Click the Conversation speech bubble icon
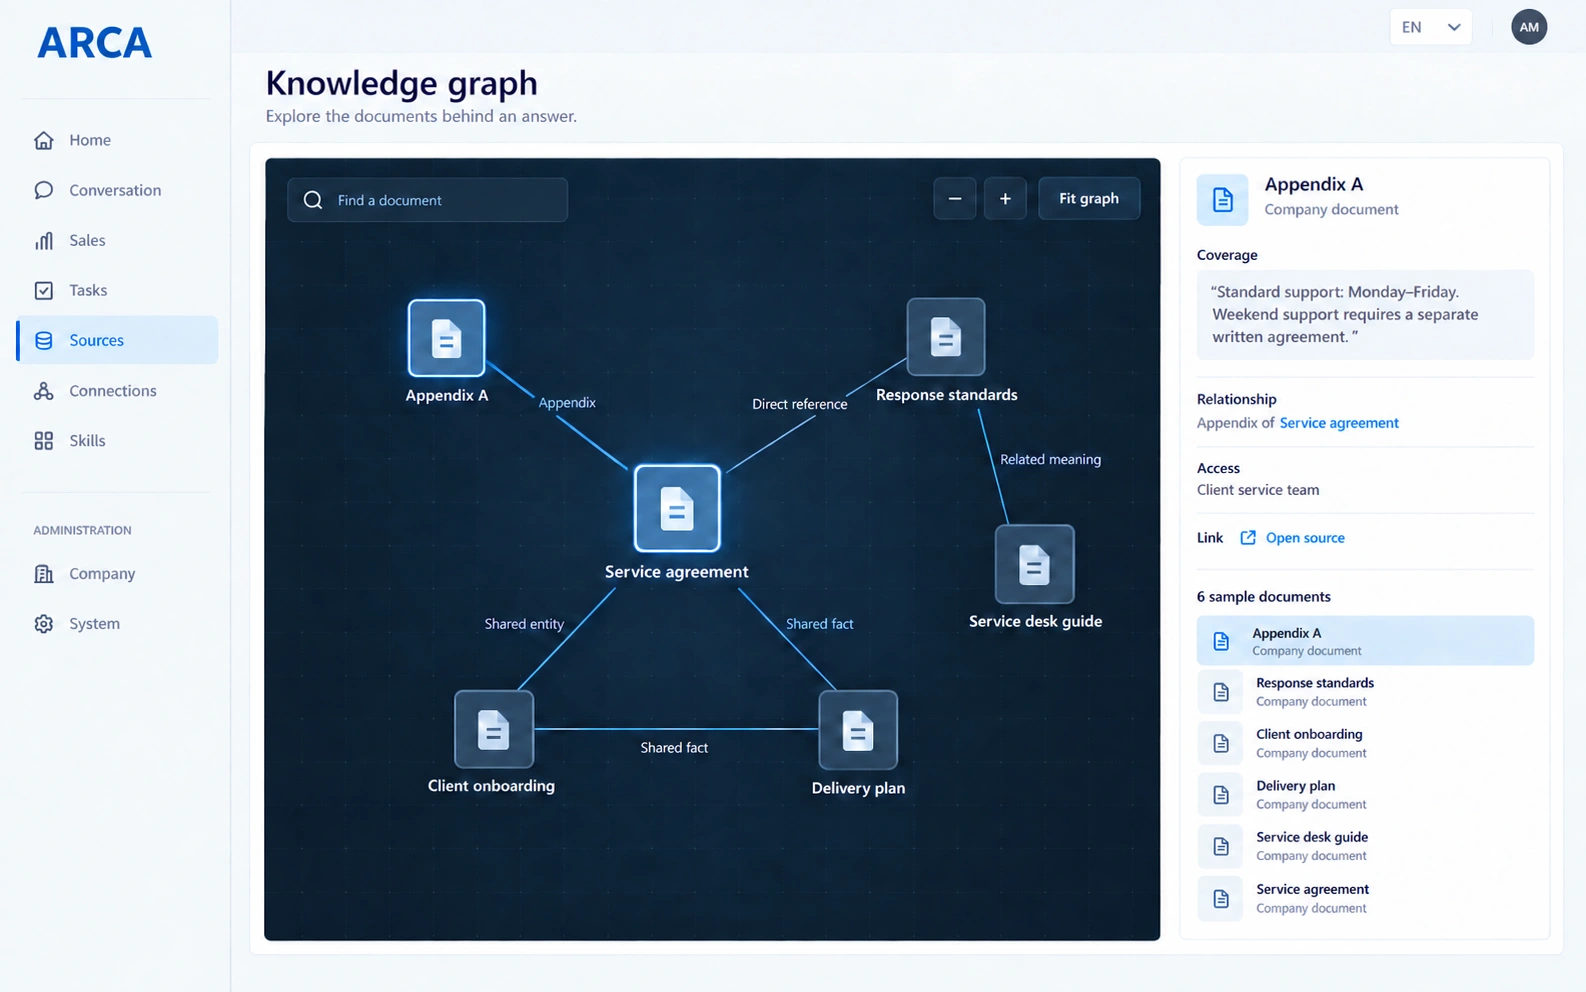The height and width of the screenshot is (992, 1586). pos(44,190)
